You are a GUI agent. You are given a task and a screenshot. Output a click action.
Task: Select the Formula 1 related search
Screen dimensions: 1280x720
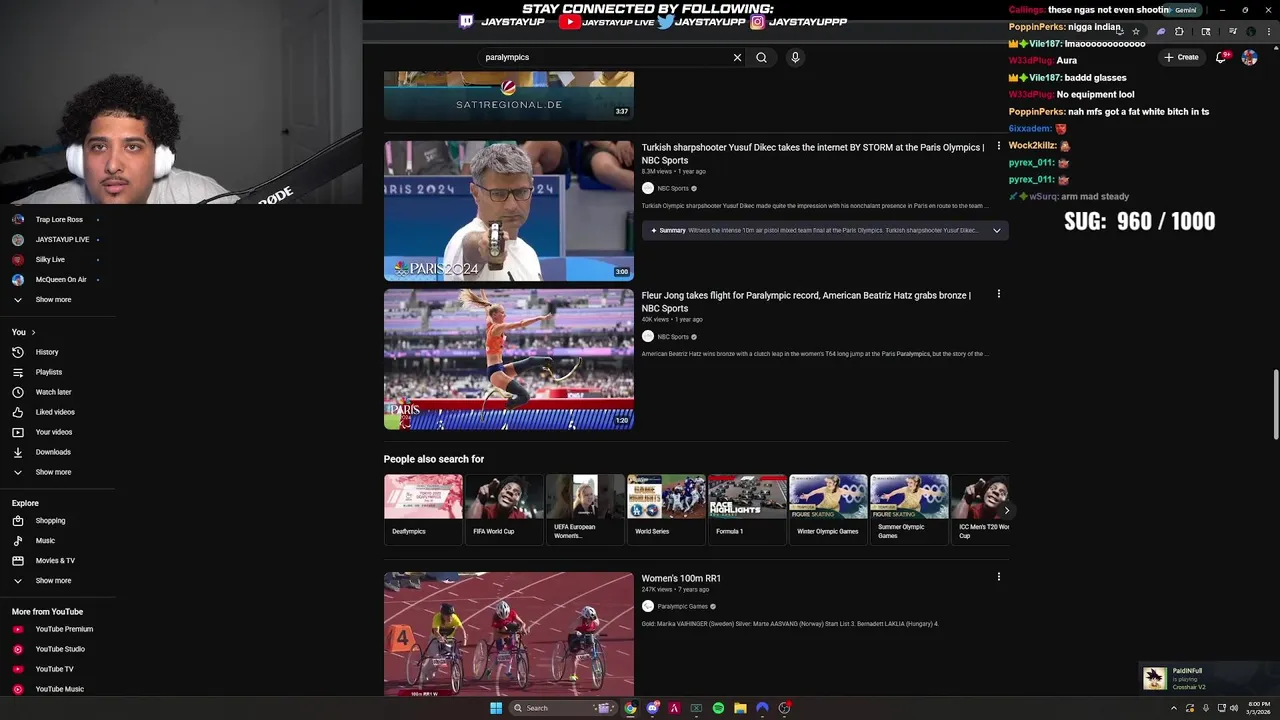point(747,509)
